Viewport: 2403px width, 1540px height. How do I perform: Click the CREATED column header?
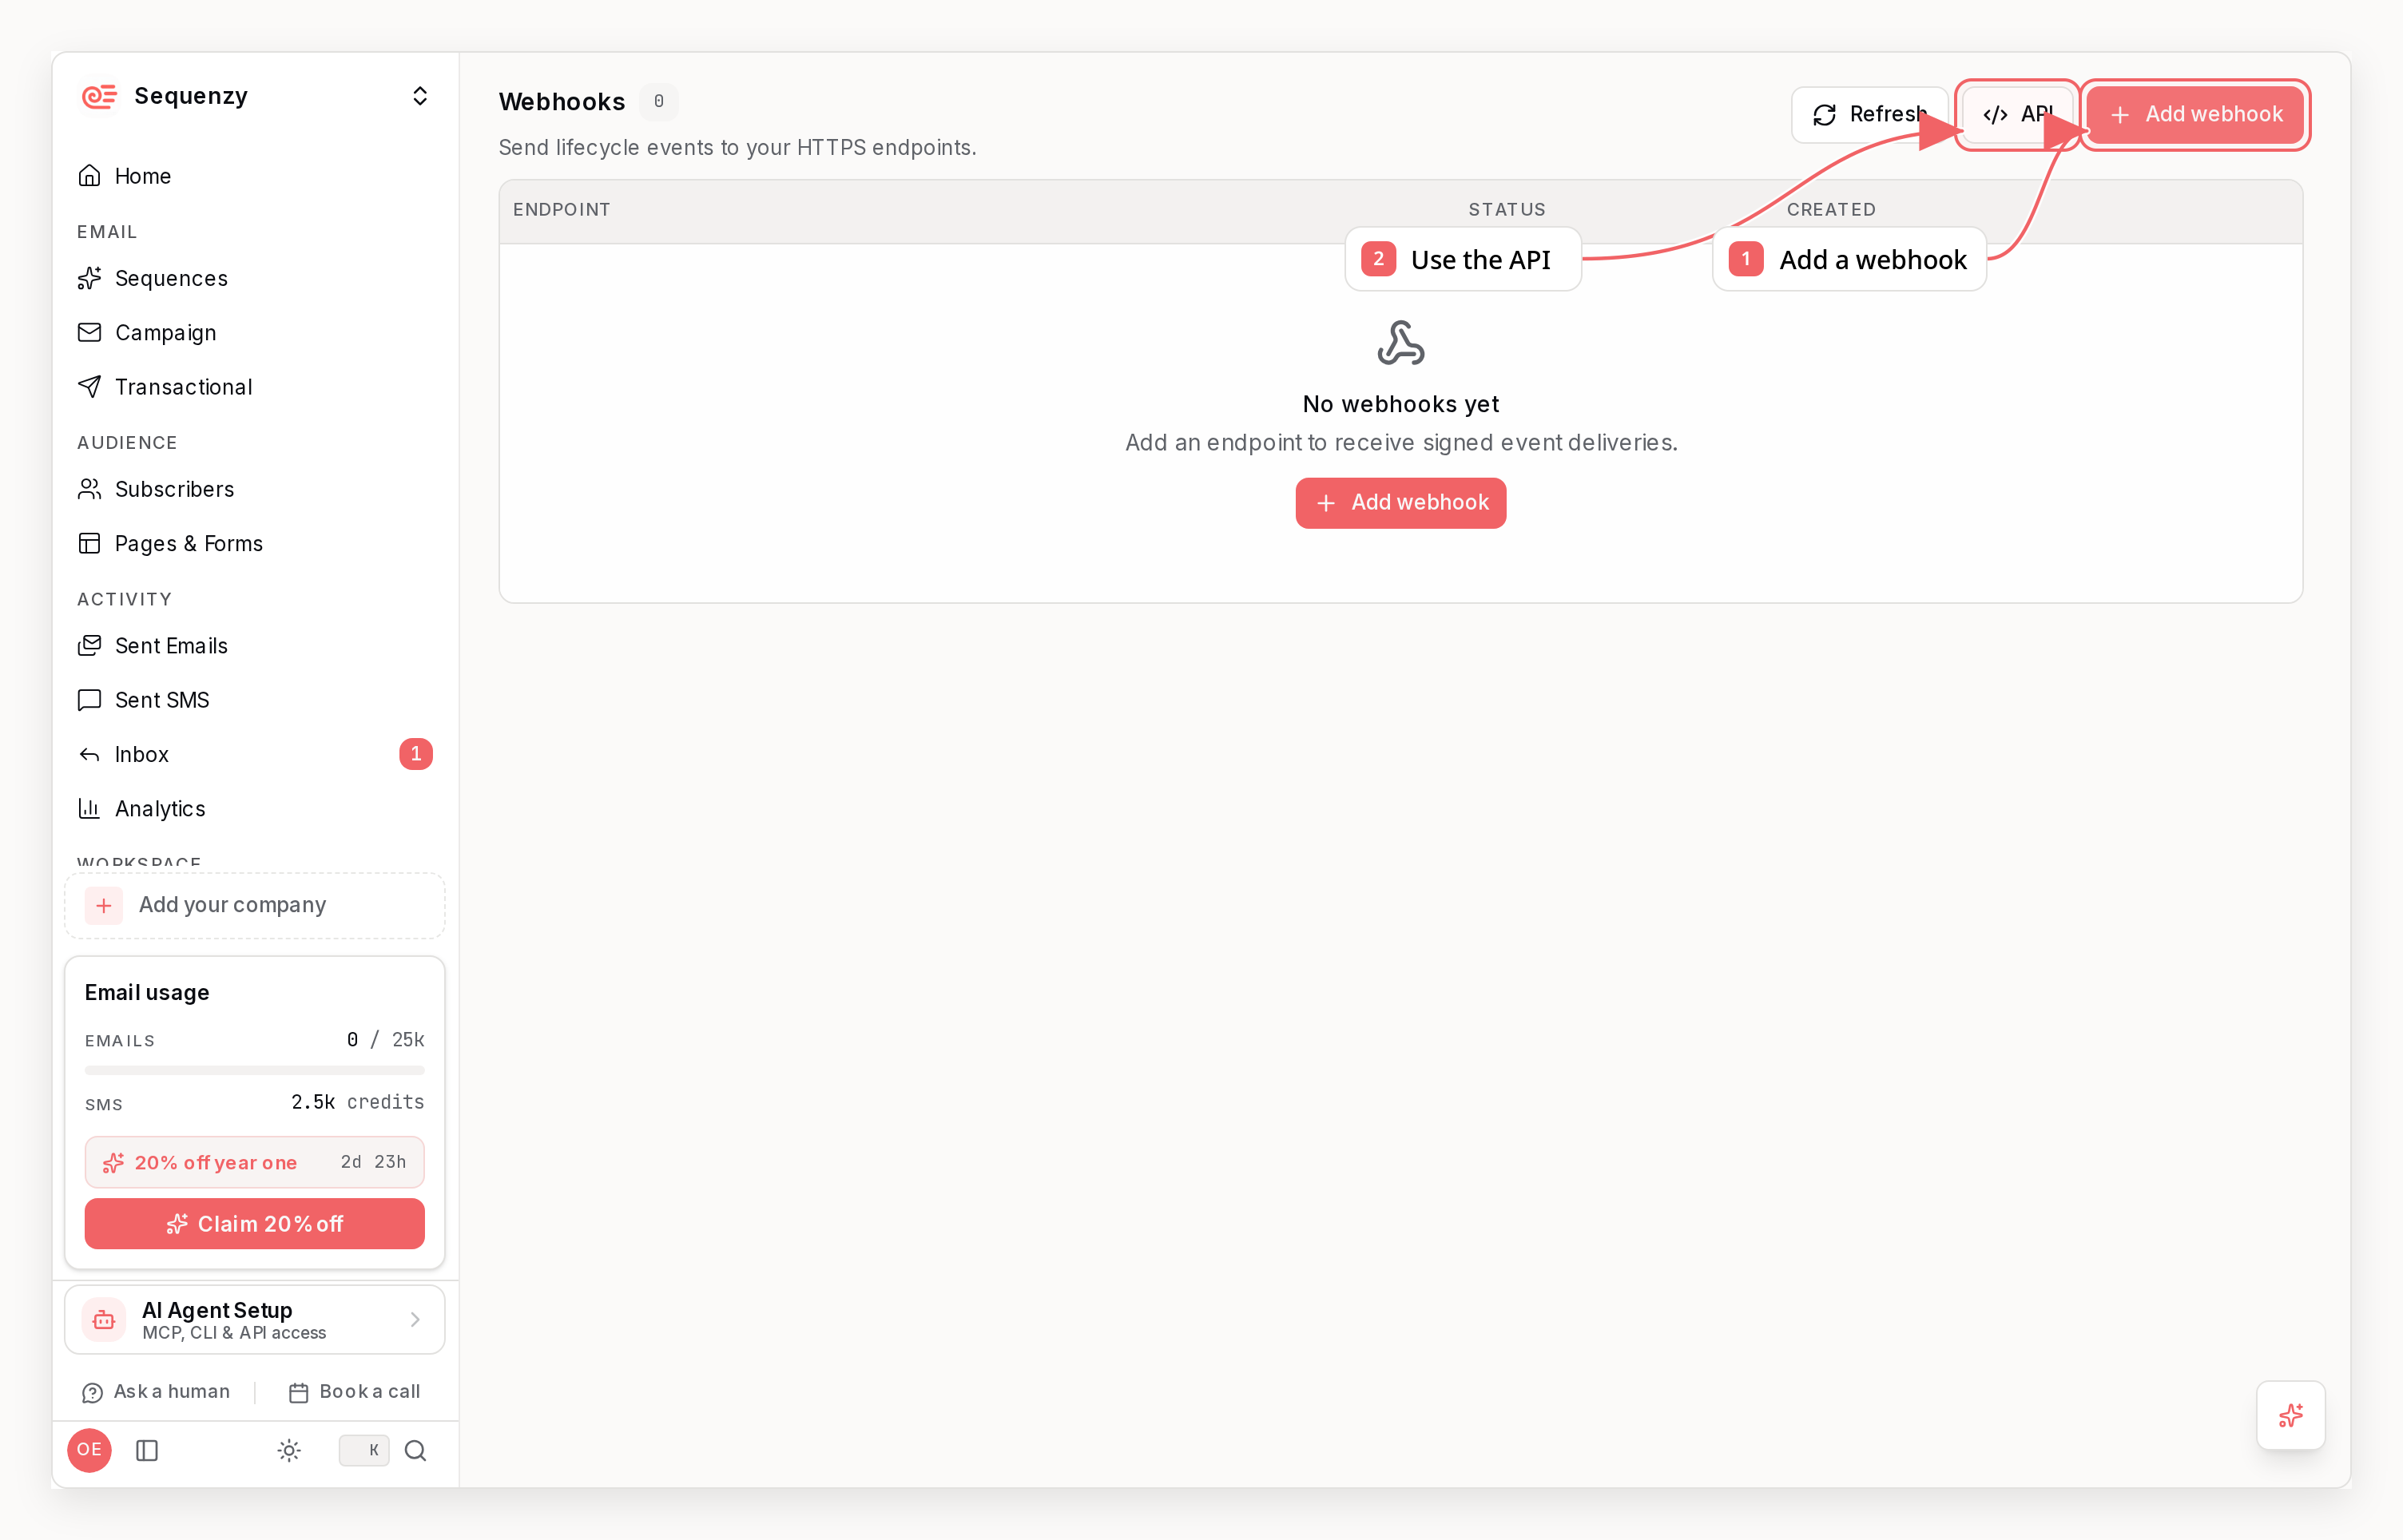pyautogui.click(x=1831, y=210)
